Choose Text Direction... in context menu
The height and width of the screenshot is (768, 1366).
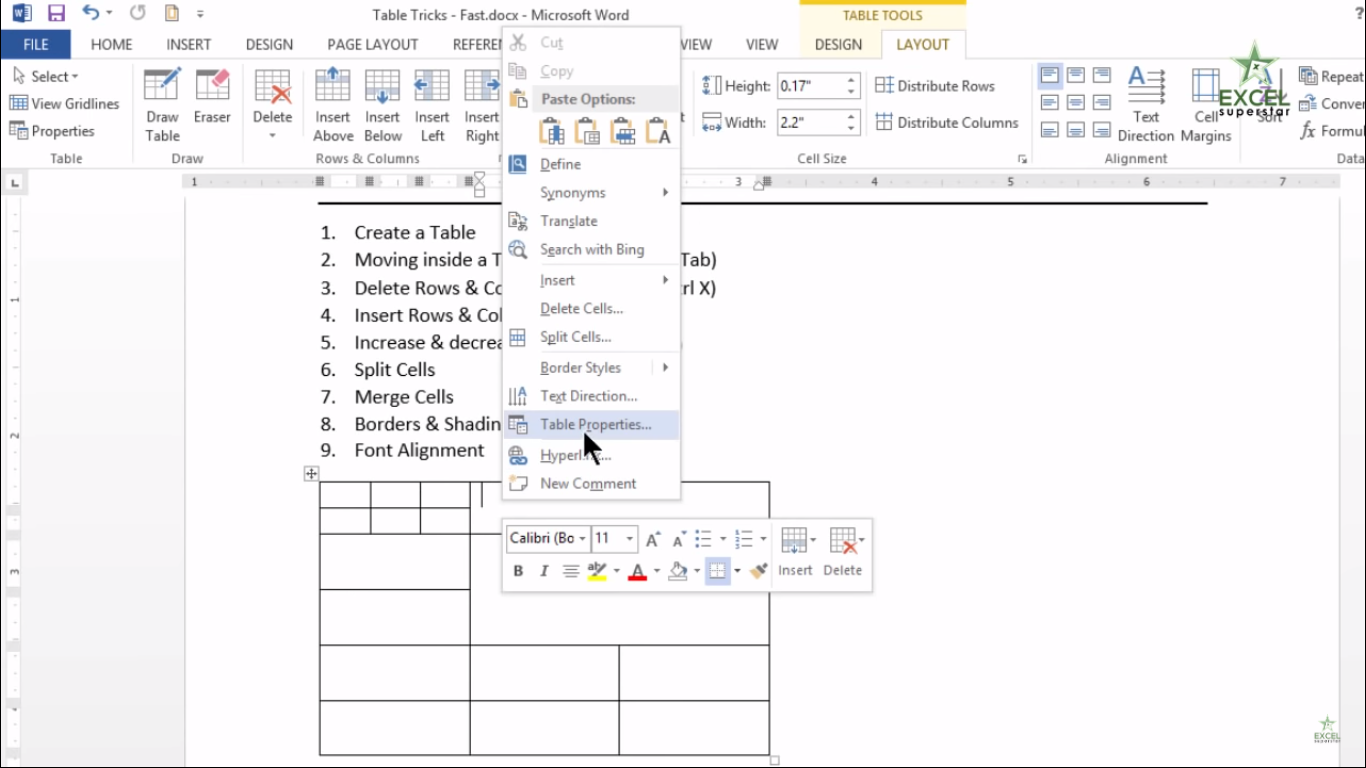pos(591,396)
